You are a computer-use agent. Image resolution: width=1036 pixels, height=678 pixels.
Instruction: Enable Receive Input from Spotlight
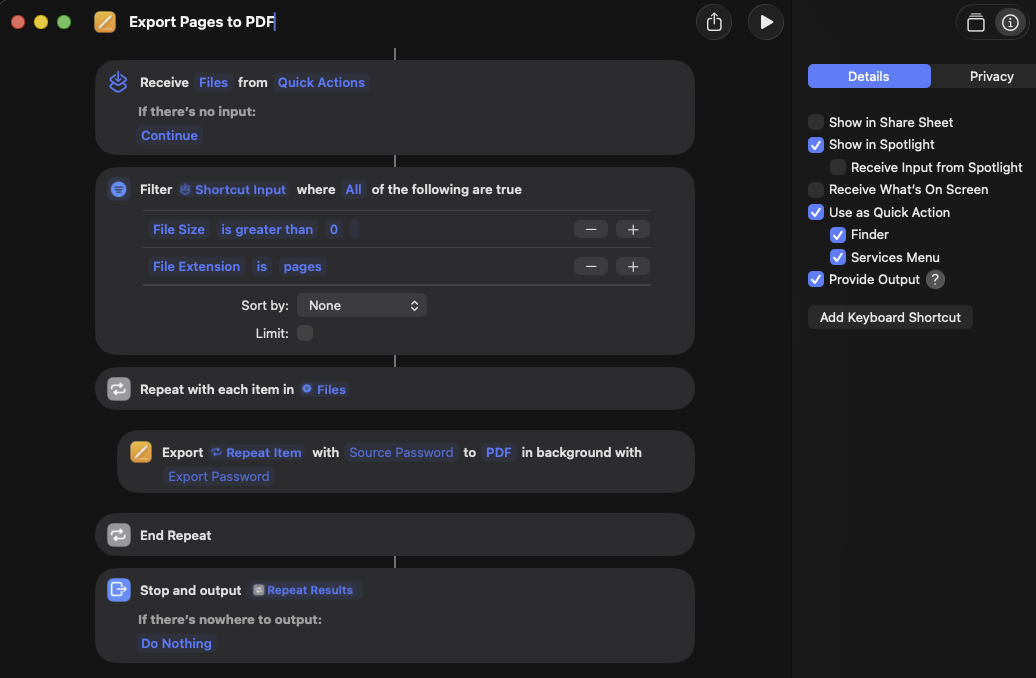(x=838, y=167)
